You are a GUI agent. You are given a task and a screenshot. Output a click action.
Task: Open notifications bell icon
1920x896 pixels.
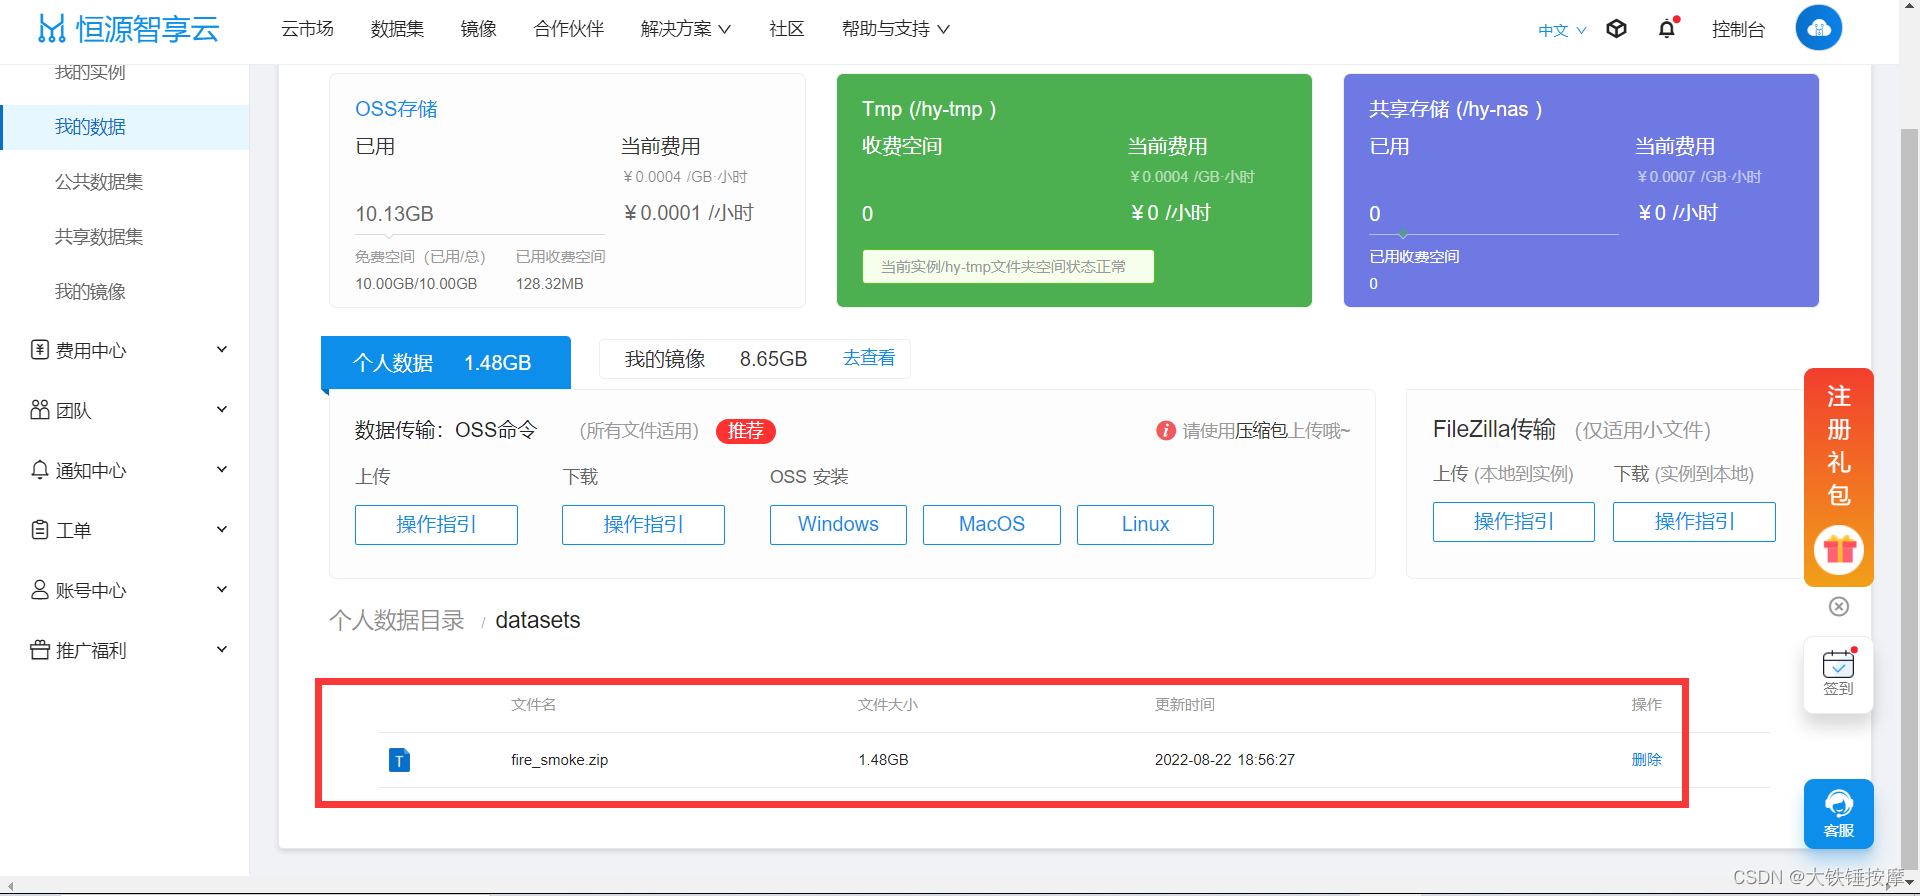coord(1667,29)
